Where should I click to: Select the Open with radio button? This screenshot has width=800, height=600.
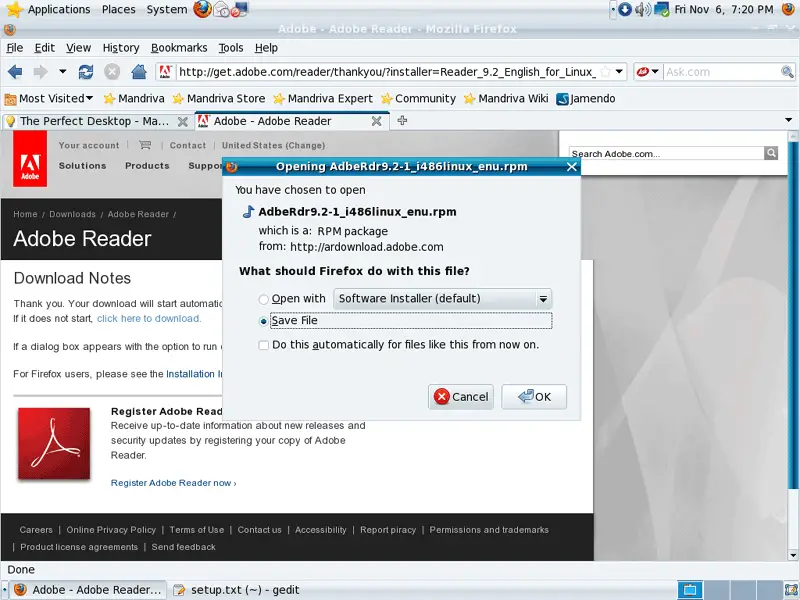pyautogui.click(x=263, y=299)
